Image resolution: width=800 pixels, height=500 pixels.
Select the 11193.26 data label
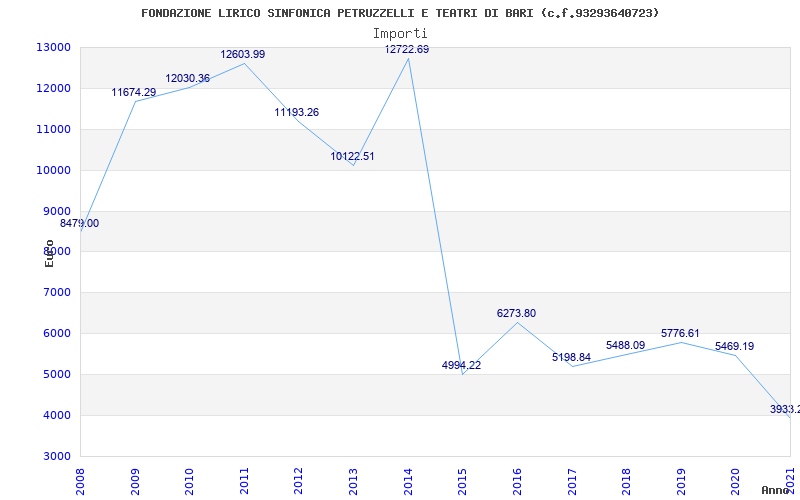296,112
